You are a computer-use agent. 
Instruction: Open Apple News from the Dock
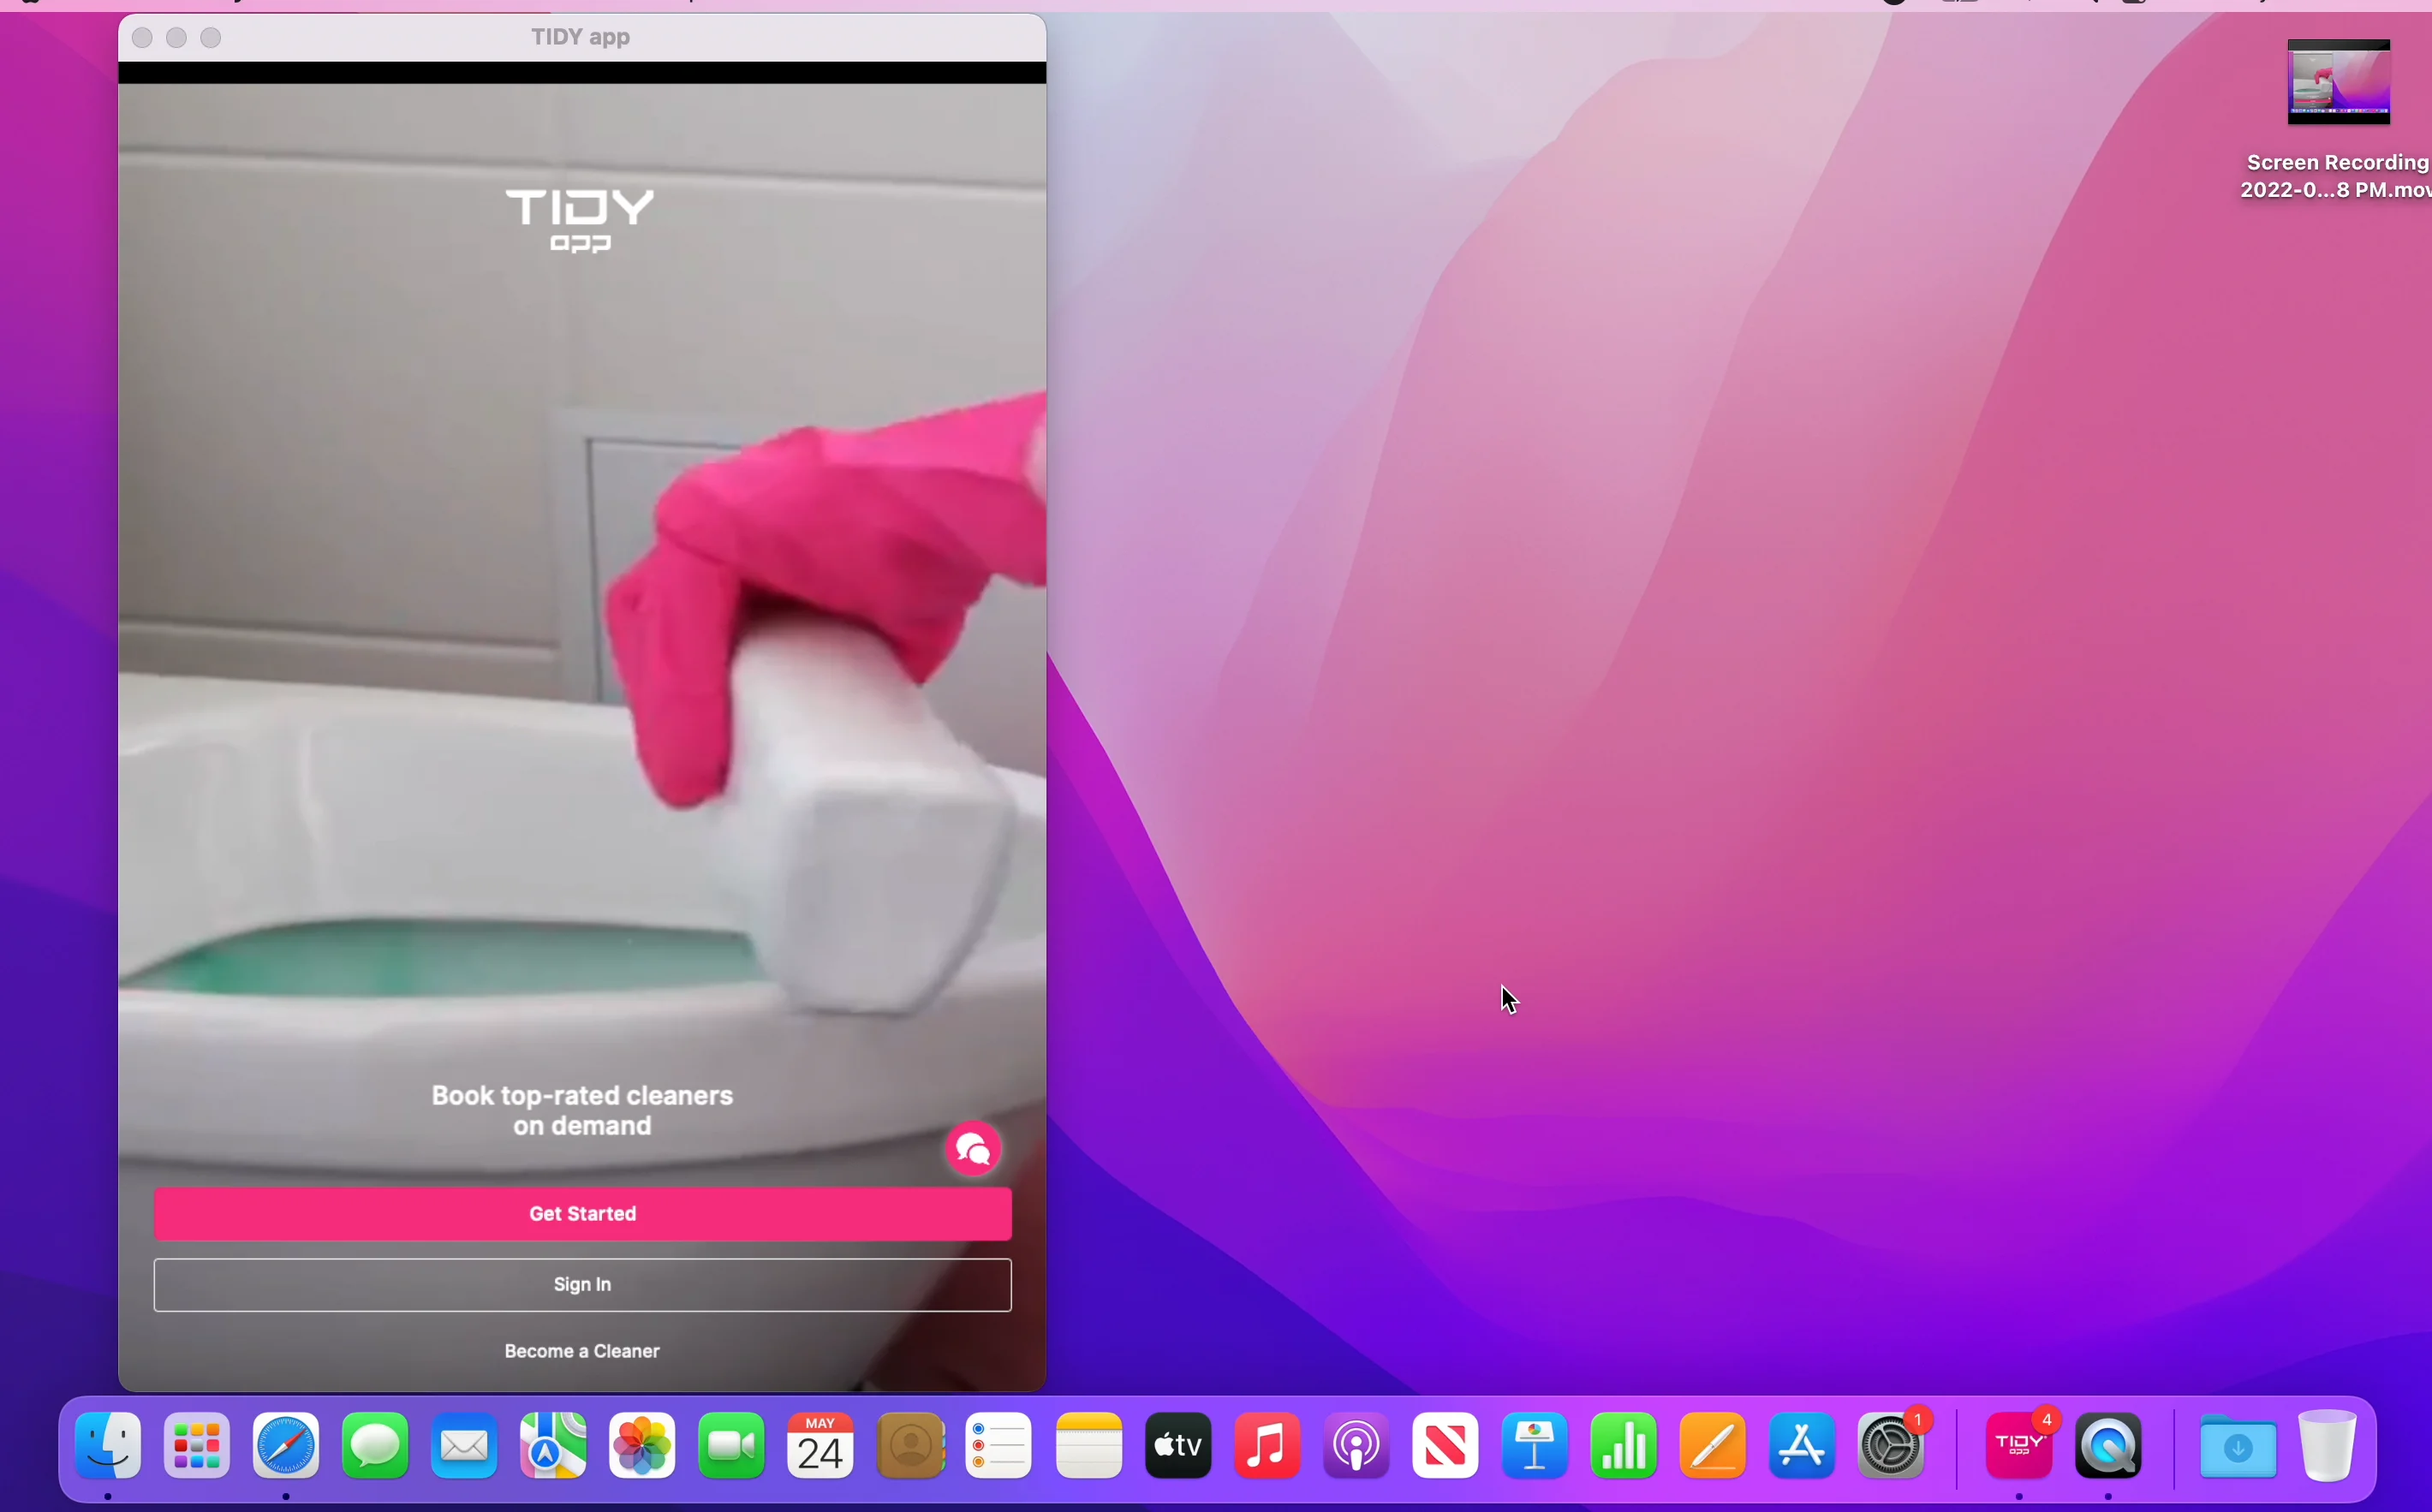coord(1445,1446)
